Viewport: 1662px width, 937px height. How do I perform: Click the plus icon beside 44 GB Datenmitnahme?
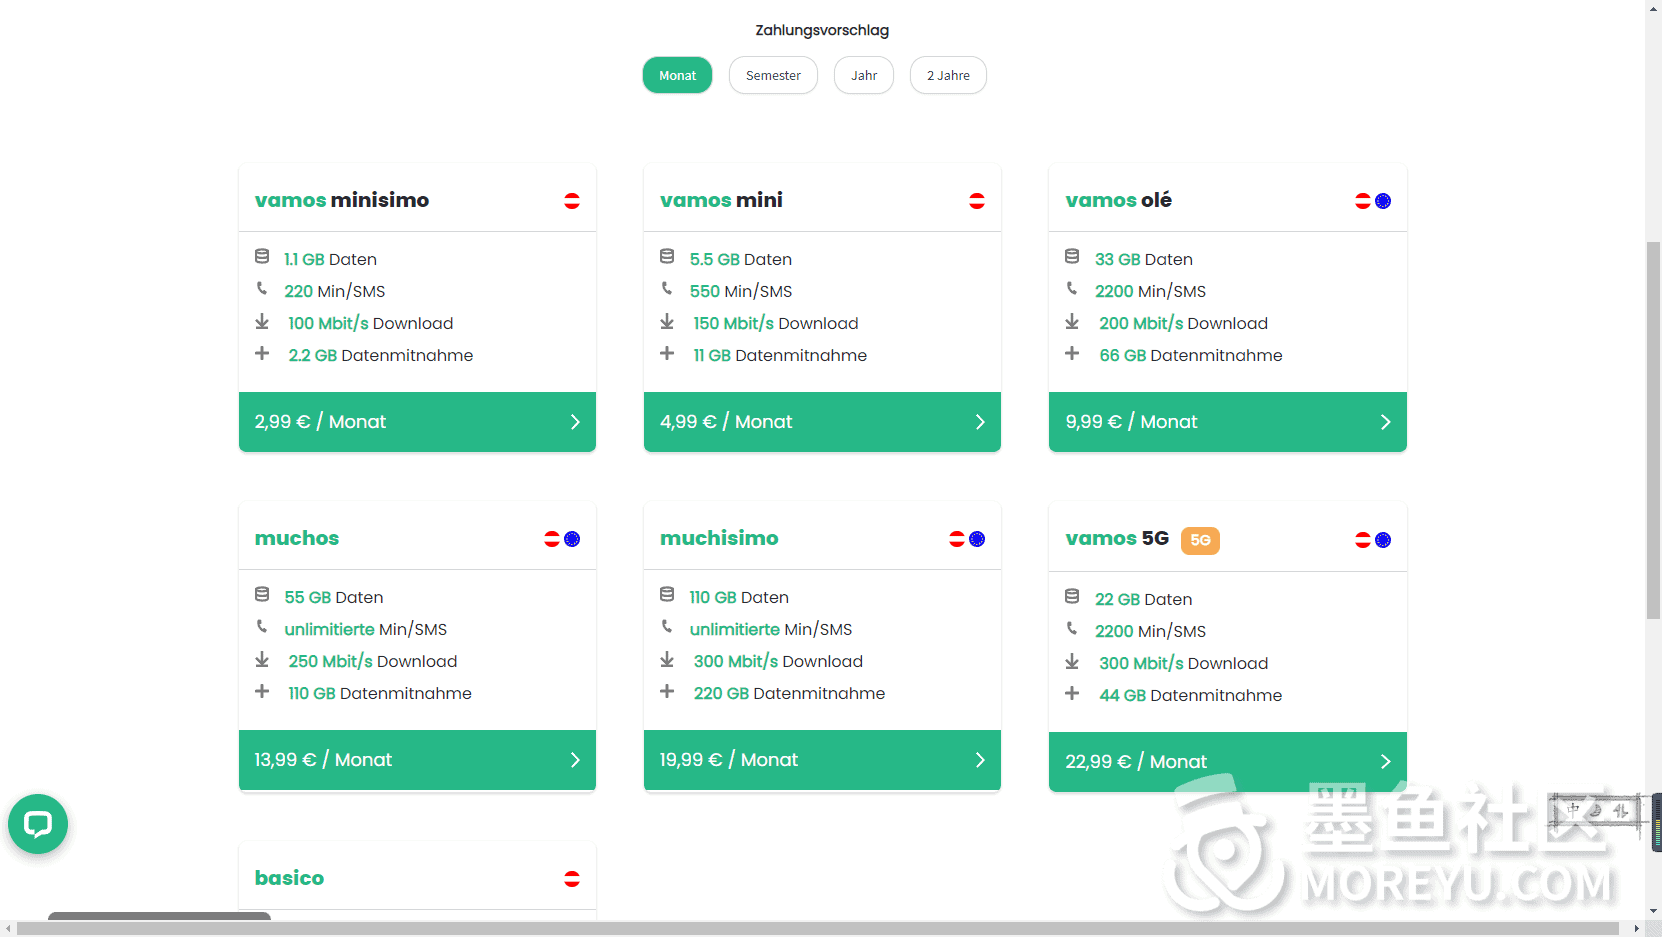(1072, 693)
